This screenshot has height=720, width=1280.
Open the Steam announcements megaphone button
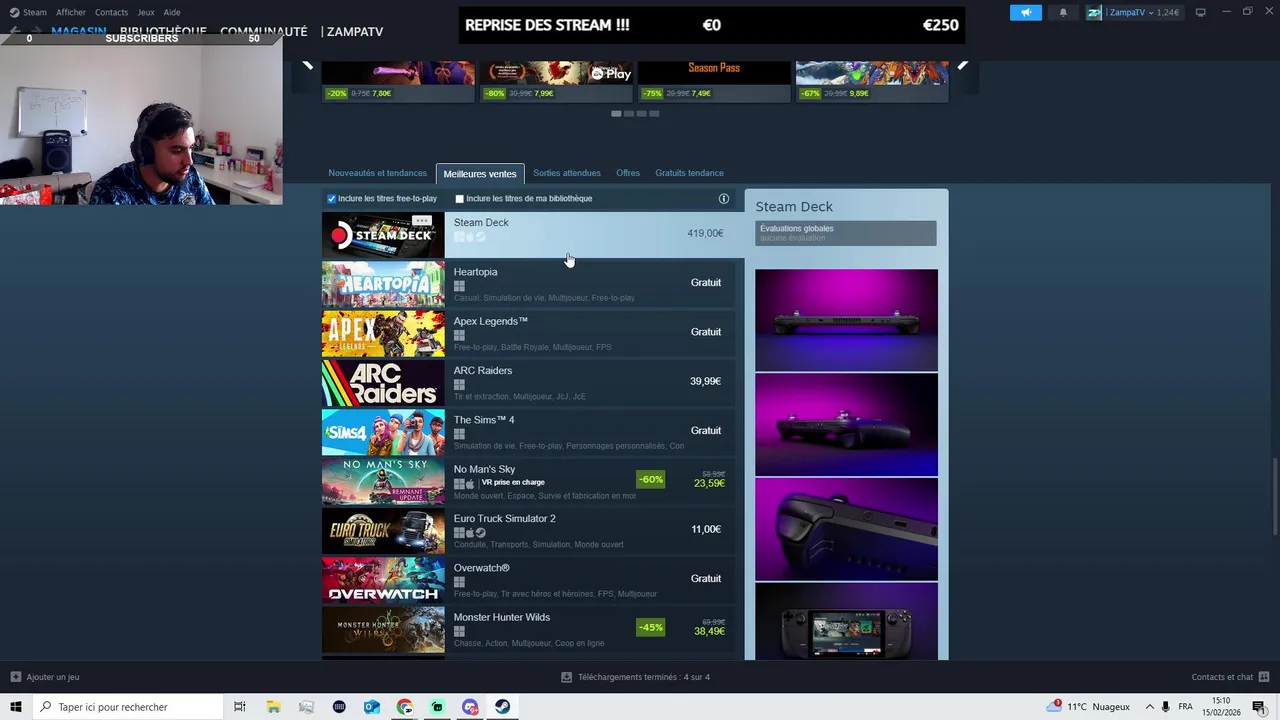[x=1025, y=12]
